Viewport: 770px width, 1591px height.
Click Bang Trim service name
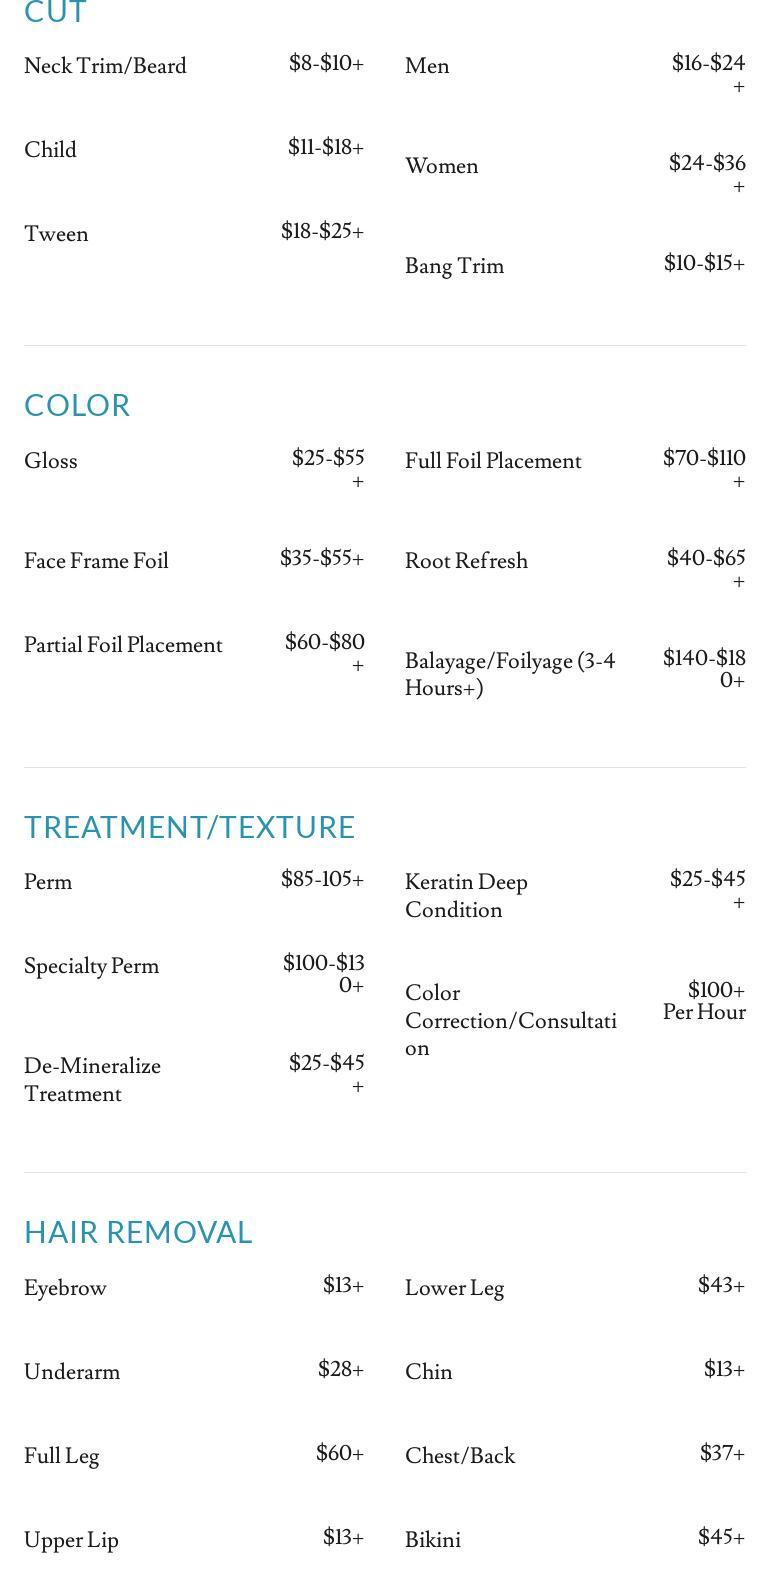[454, 266]
